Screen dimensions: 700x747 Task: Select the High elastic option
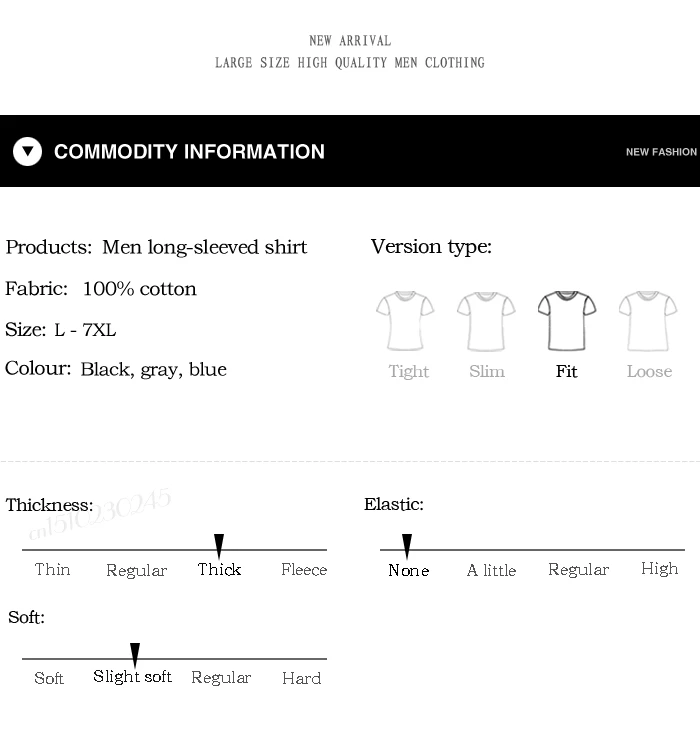[x=659, y=569]
